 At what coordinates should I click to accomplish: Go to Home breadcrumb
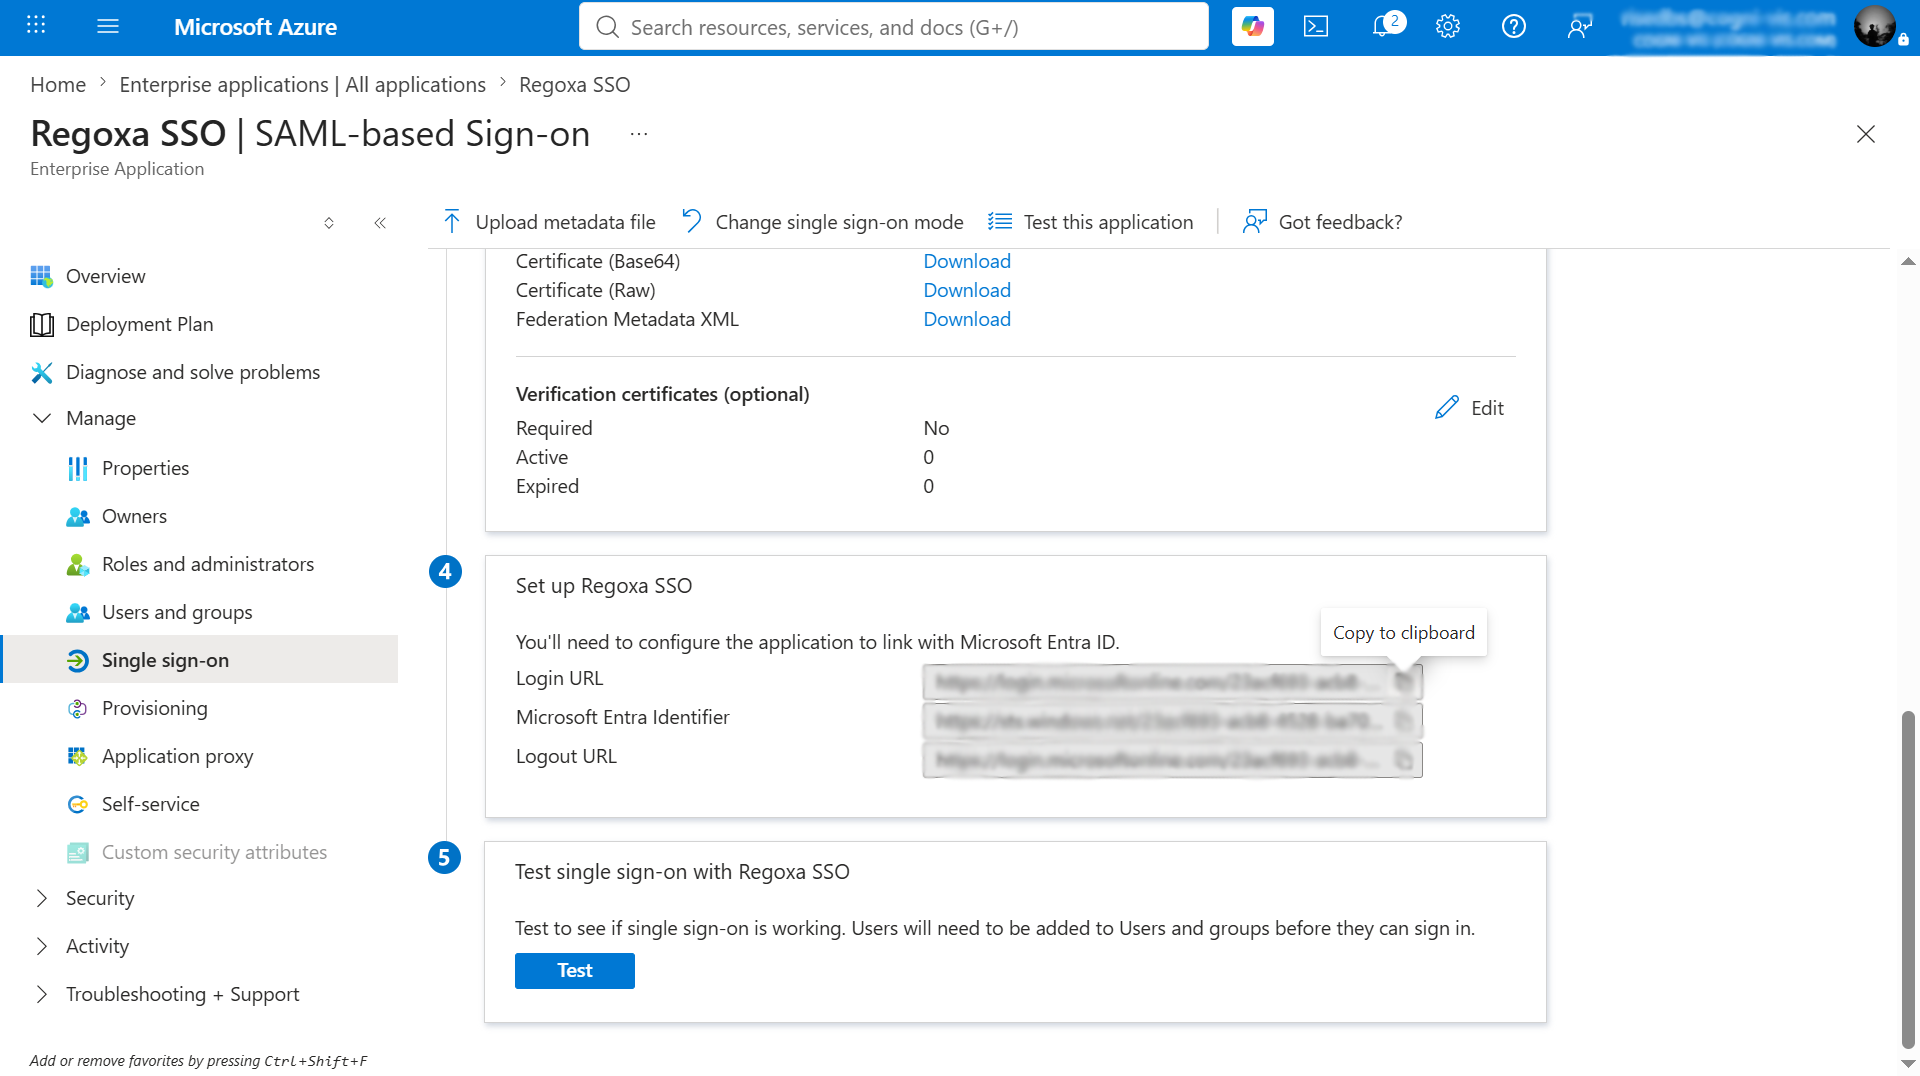pos(58,85)
